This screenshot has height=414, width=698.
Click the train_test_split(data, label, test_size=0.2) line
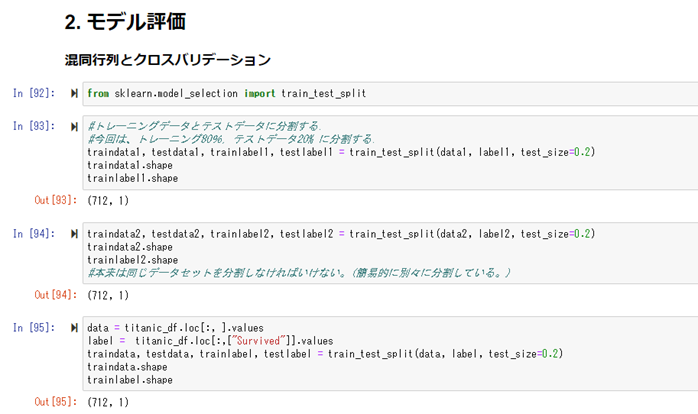click(x=325, y=354)
